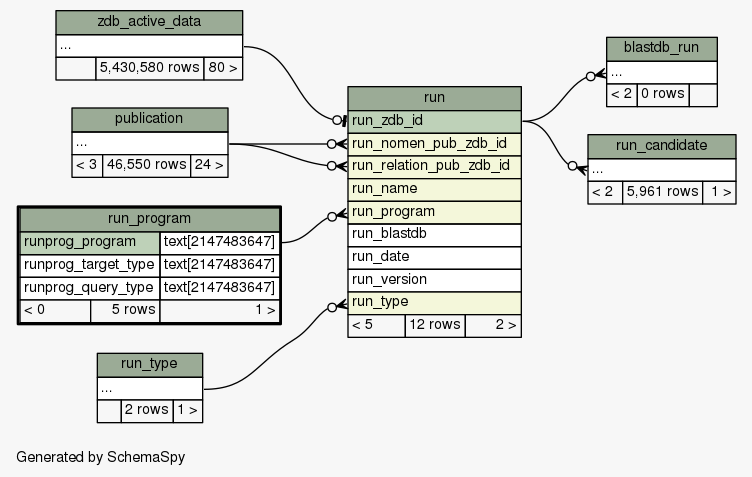
Task: Click the central run table title
Action: pos(434,98)
